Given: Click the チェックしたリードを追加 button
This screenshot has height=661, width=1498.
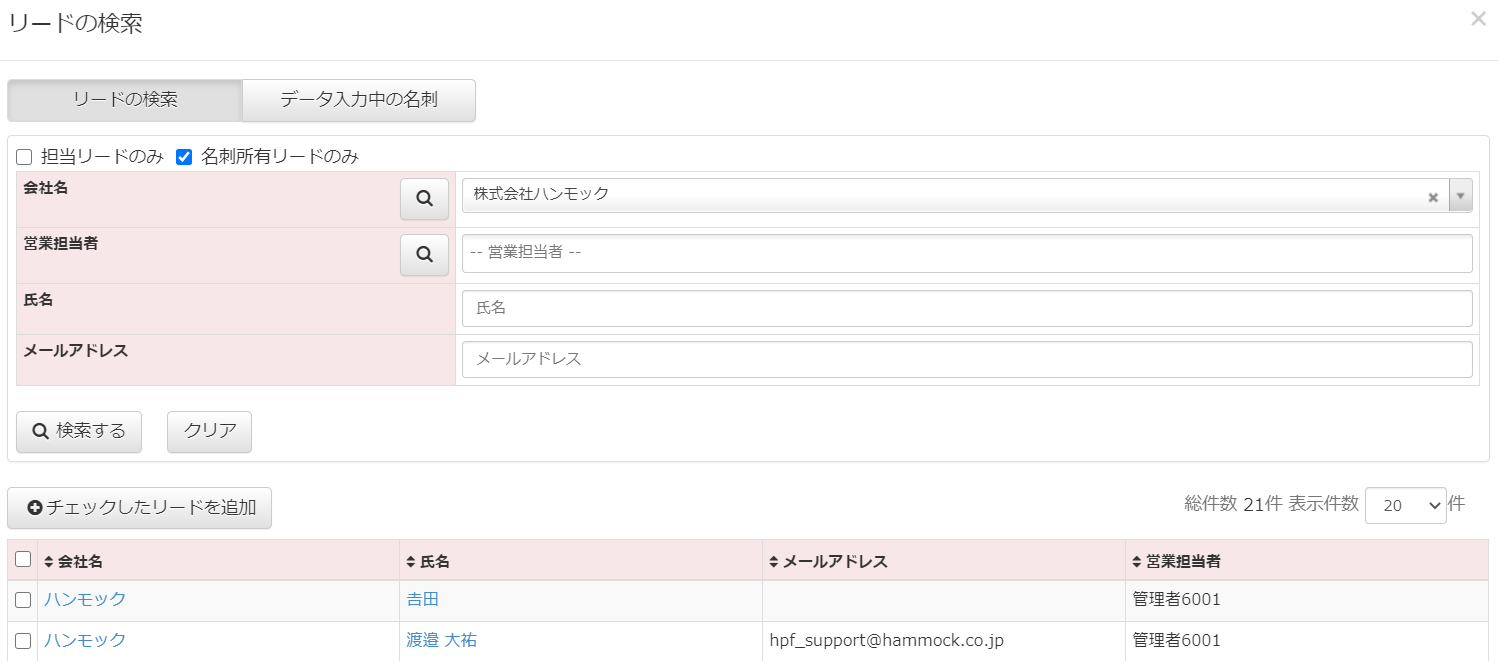Looking at the screenshot, I should click(x=140, y=508).
